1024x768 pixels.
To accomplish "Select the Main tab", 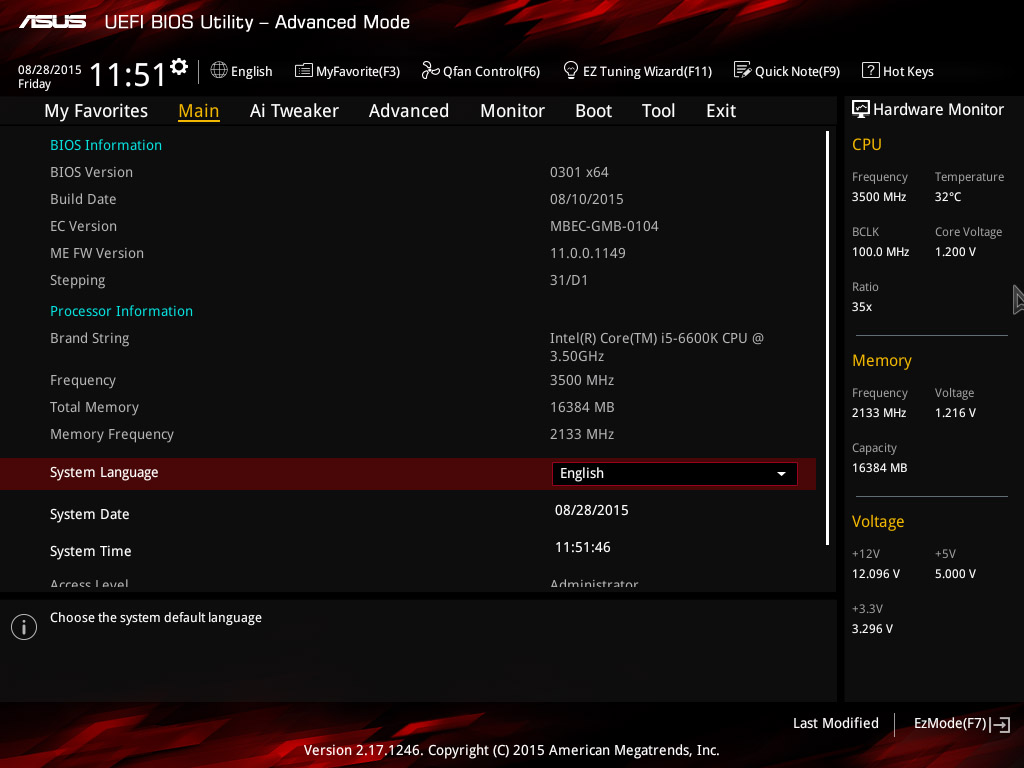I will [199, 111].
